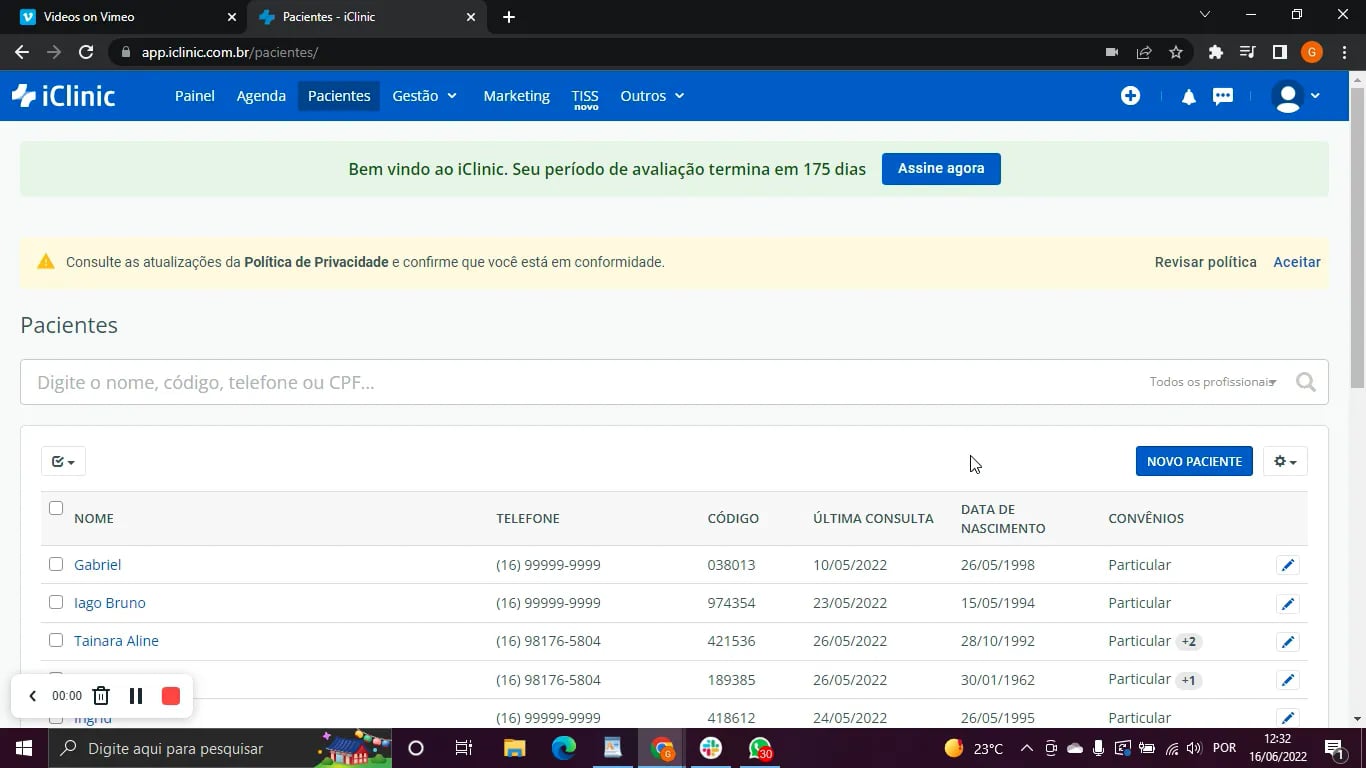Open the quick add plus icon
1366x768 pixels.
pos(1130,96)
